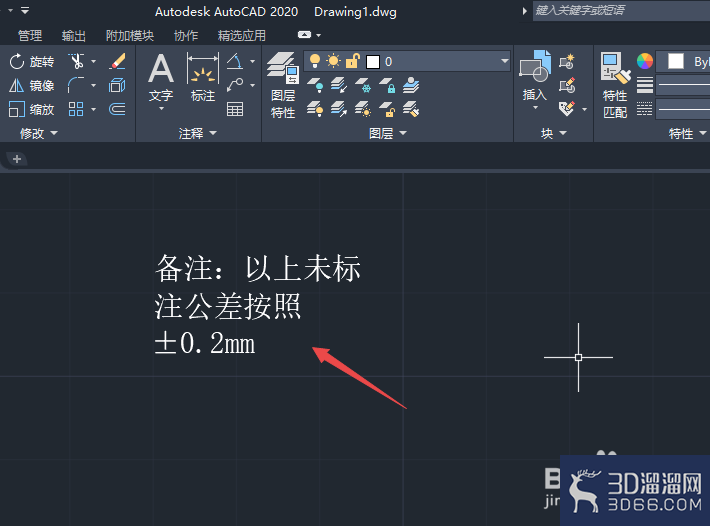The height and width of the screenshot is (526, 710).
Task: Click Match Properties (特性匹配) icon
Action: click(615, 85)
